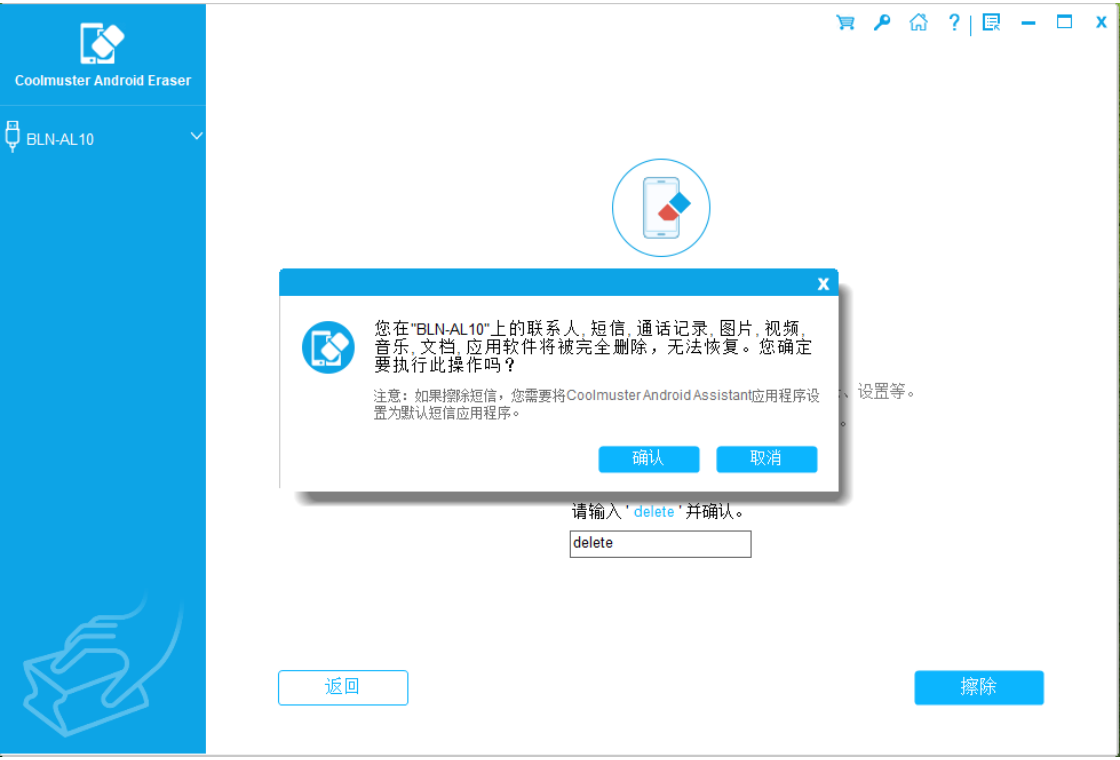
Task: Click the text field containing 'delete'
Action: [660, 544]
